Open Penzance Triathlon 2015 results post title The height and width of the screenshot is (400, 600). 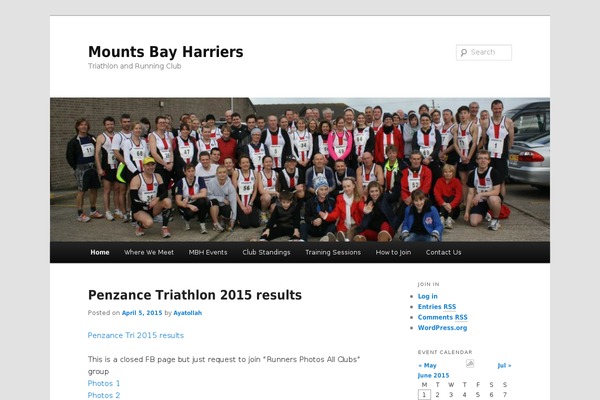click(195, 295)
